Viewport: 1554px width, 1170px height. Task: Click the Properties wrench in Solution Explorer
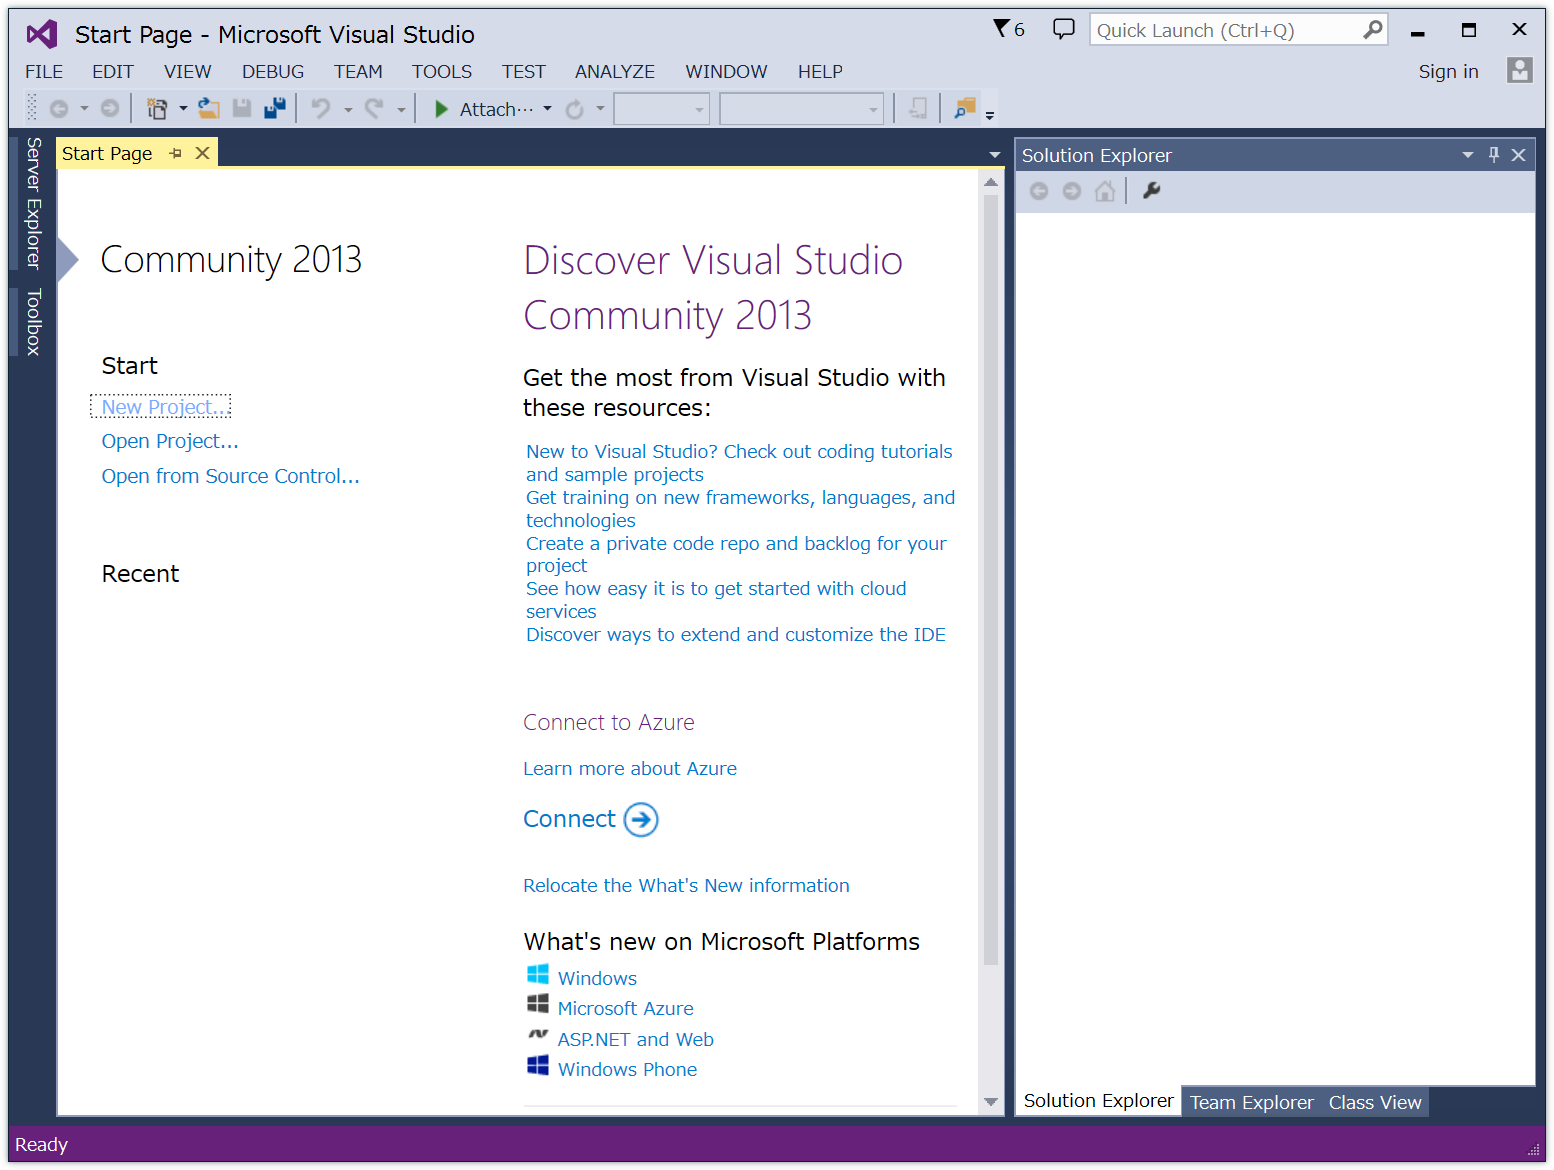(x=1151, y=191)
